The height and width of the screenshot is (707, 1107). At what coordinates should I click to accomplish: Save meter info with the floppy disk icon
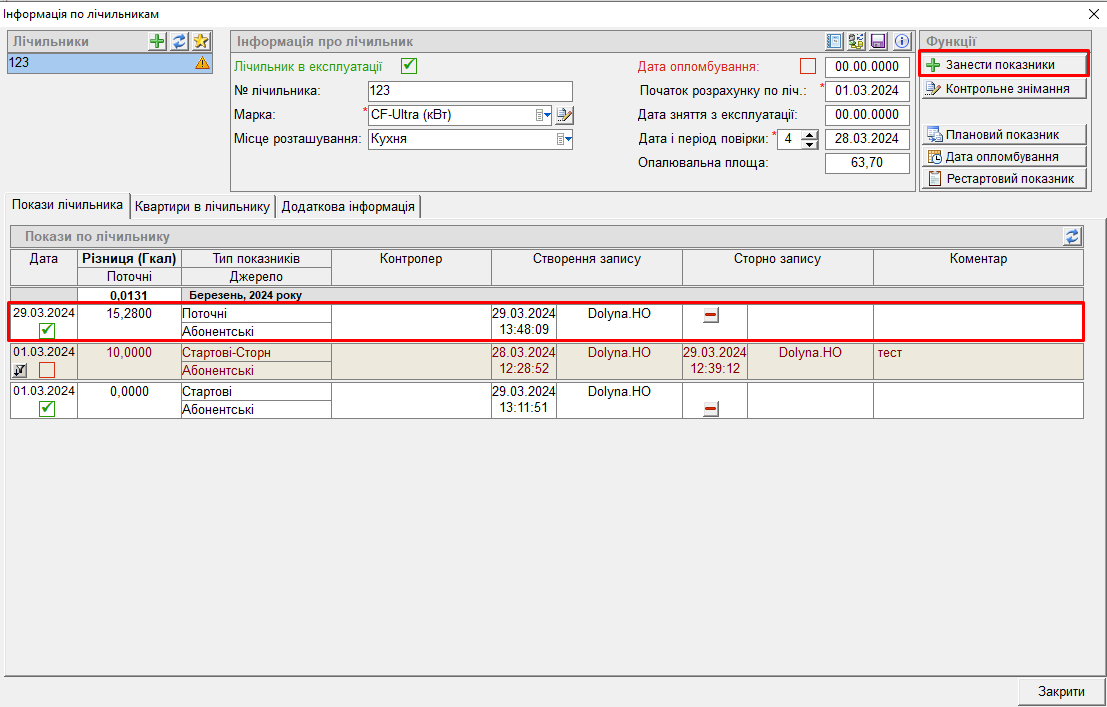(879, 41)
